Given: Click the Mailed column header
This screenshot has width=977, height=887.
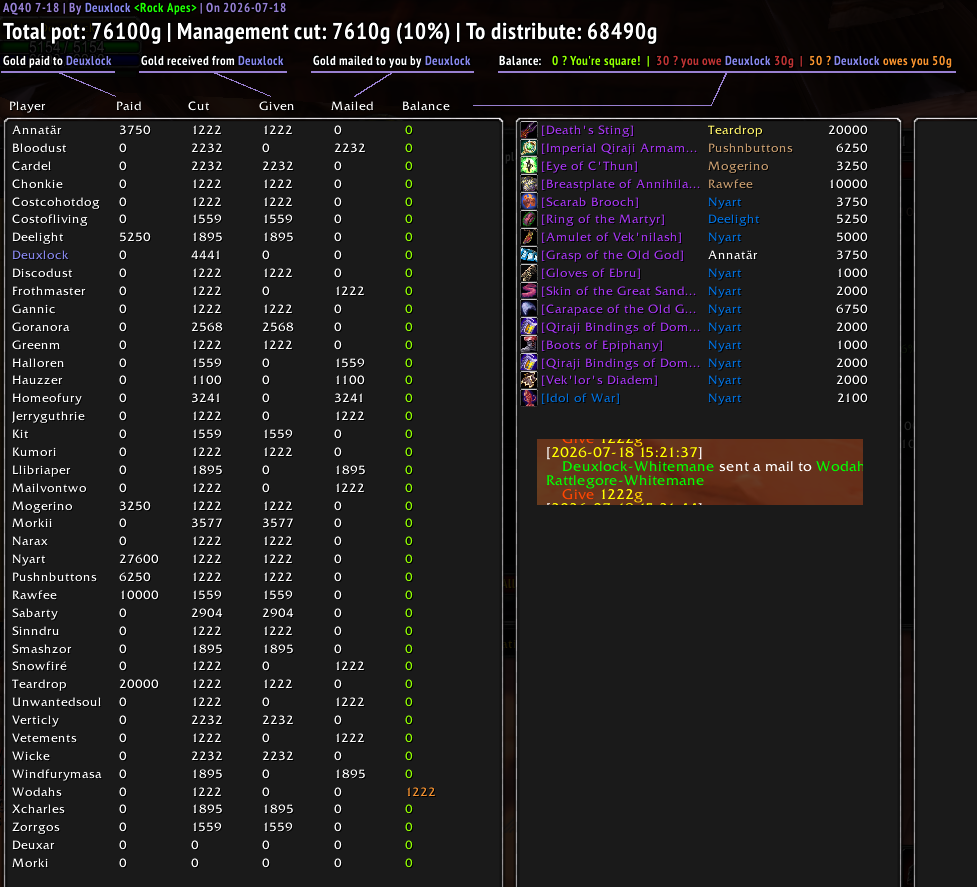Looking at the screenshot, I should (x=352, y=106).
